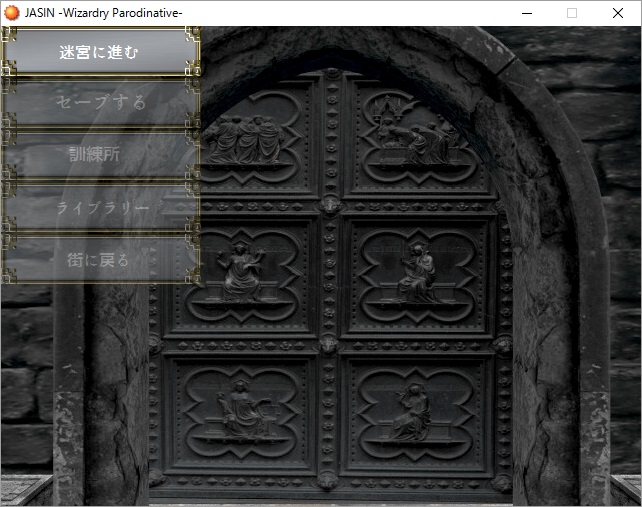This screenshot has width=642, height=507.
Task: Select 迷宮に進む to enter the labyrinth
Action: point(99,52)
